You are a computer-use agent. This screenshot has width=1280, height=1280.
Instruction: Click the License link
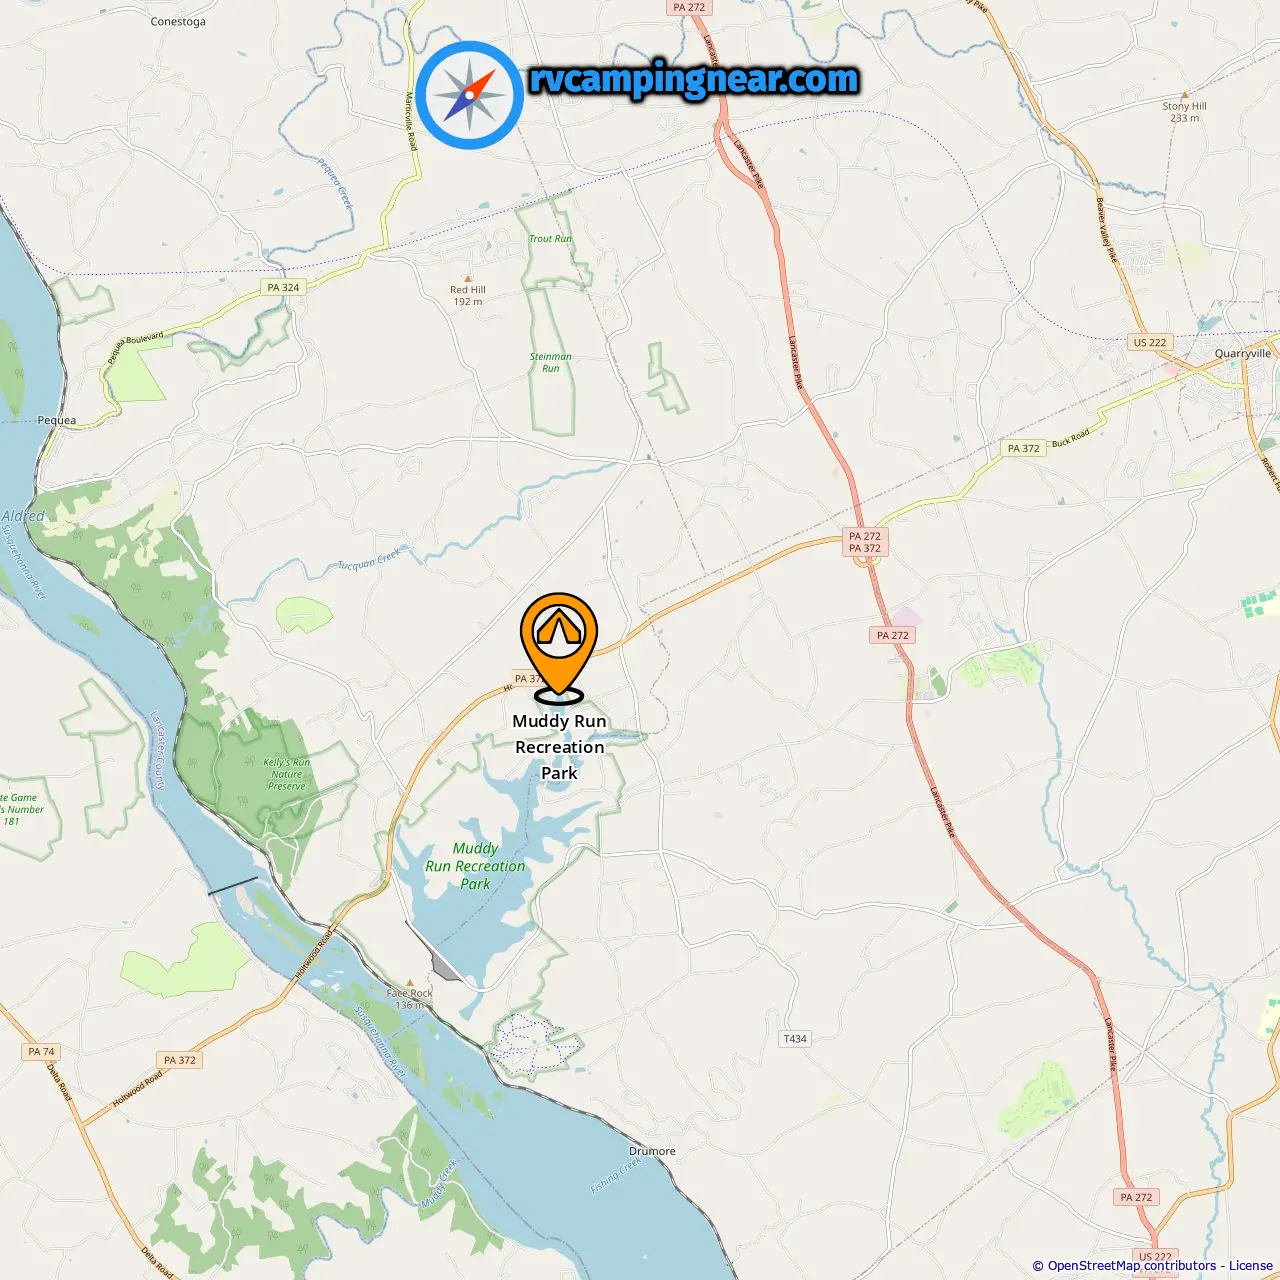(x=1251, y=1265)
